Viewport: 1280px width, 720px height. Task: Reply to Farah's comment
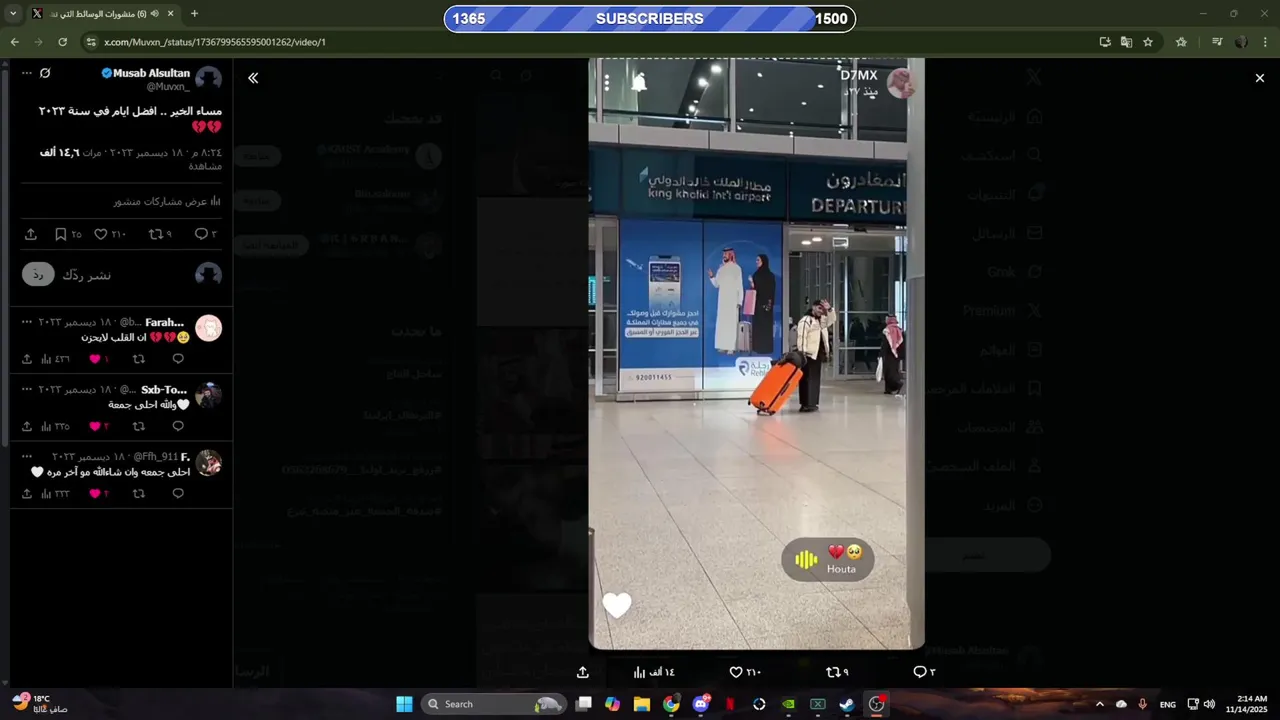coord(178,359)
